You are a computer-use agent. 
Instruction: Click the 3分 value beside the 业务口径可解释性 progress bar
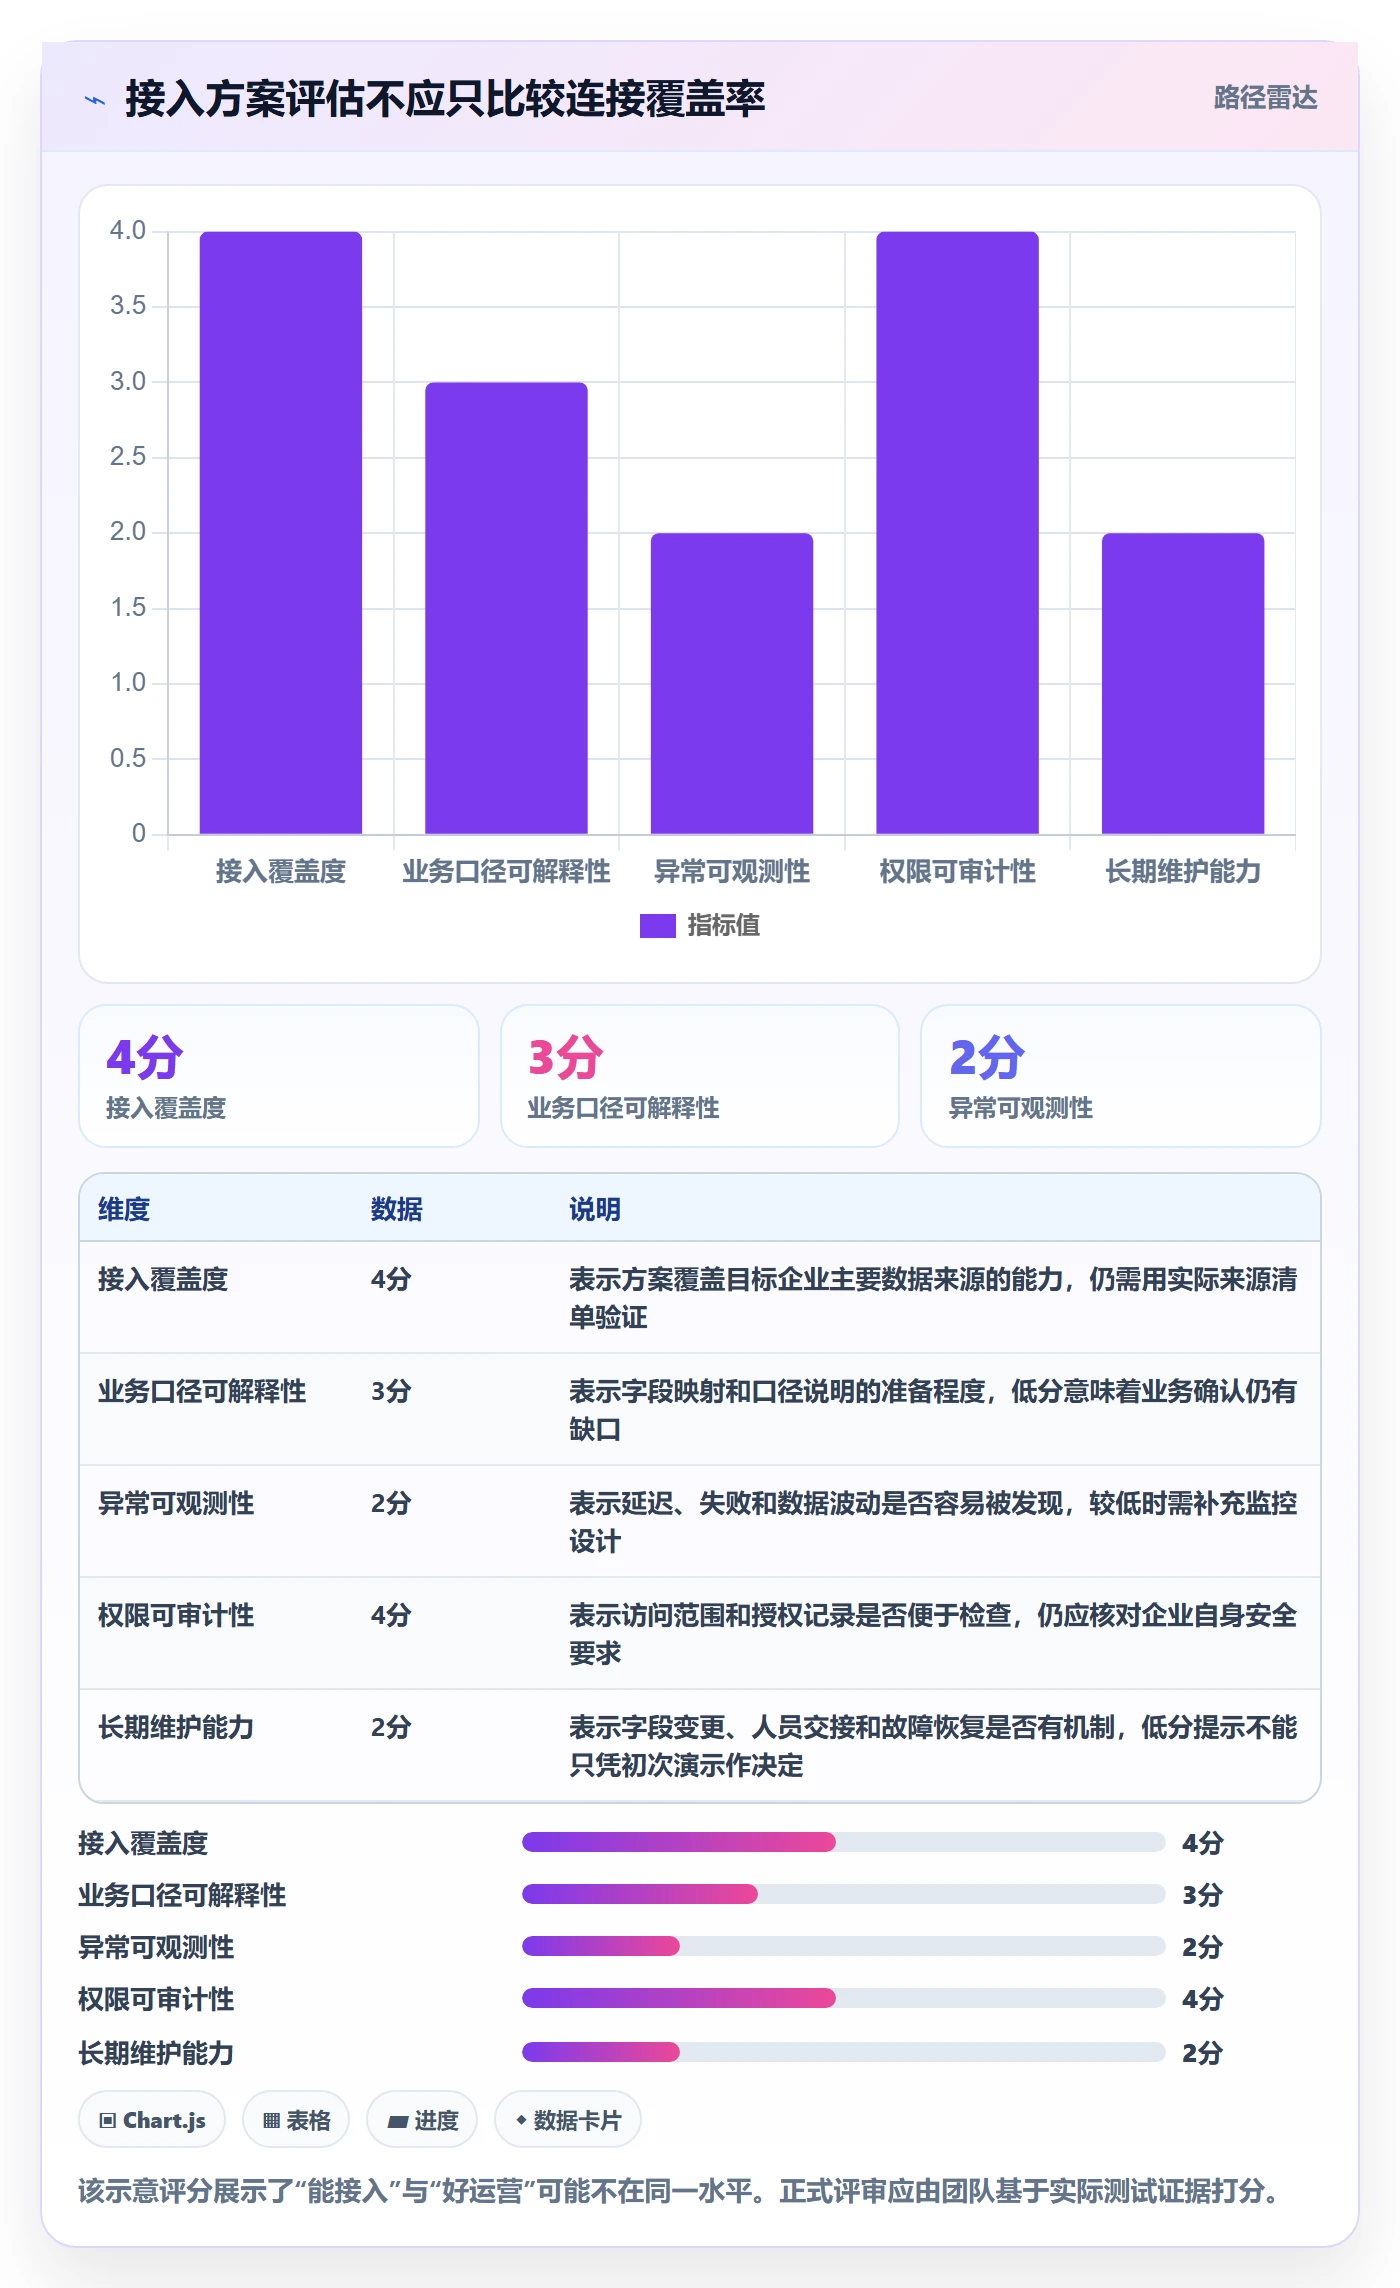[x=1202, y=1895]
